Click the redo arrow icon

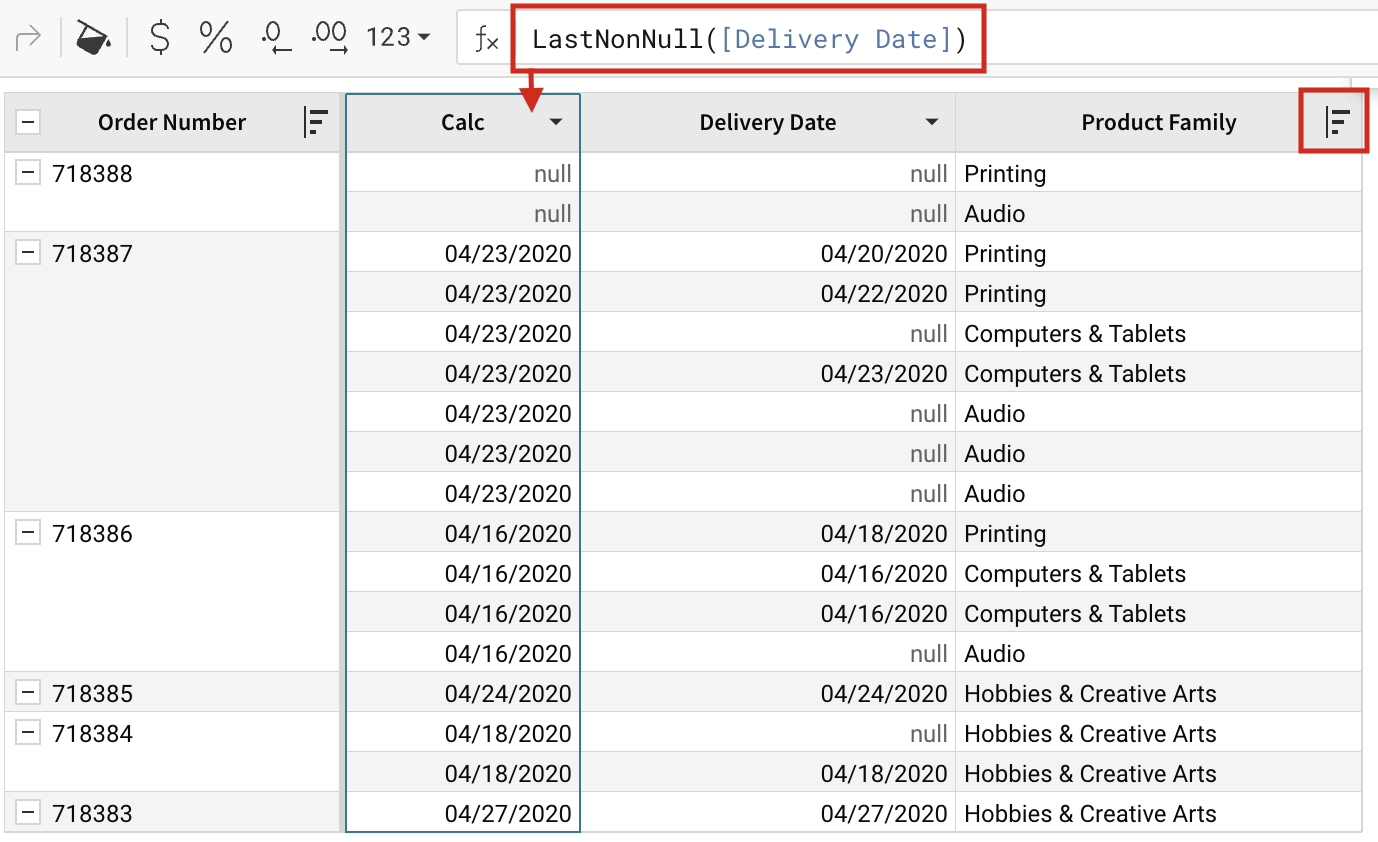pos(29,38)
